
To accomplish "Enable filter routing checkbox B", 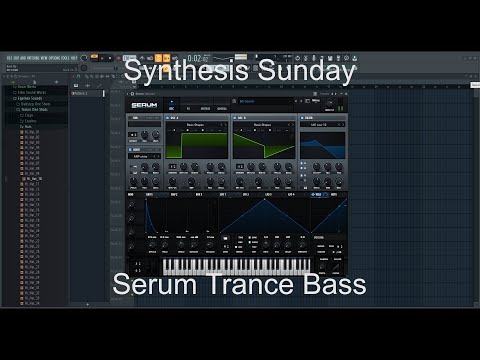I will click(302, 169).
